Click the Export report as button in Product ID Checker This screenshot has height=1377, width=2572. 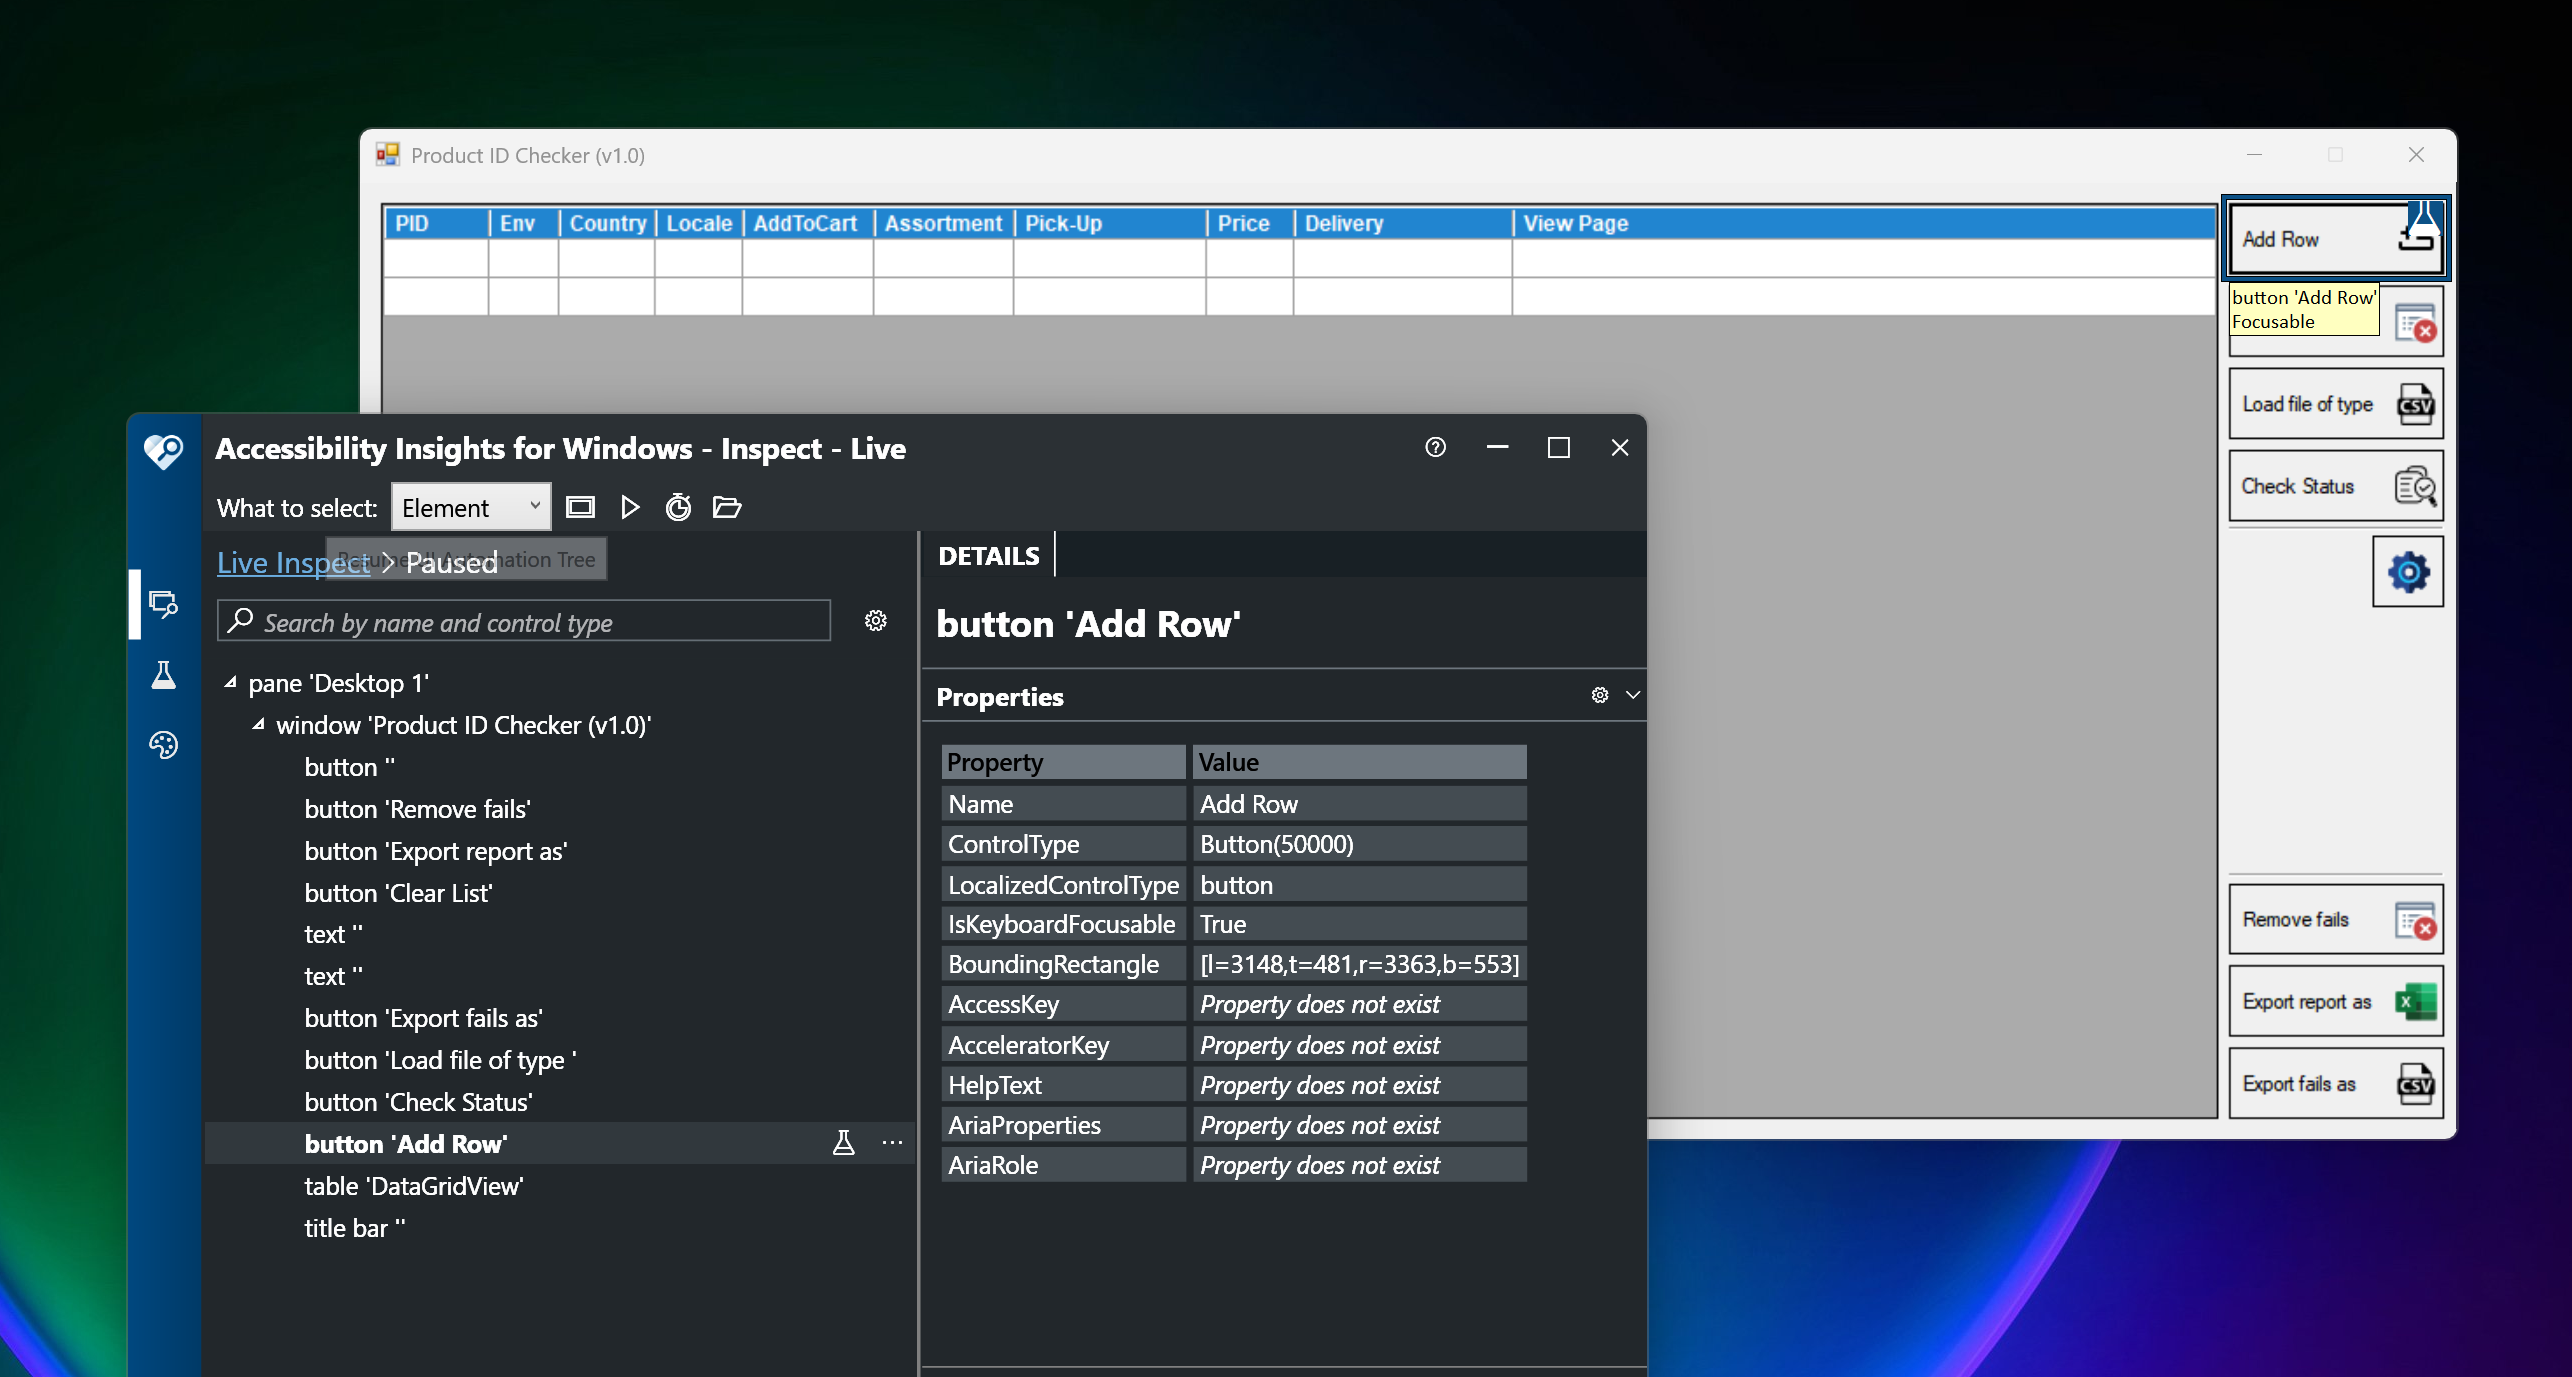tap(2336, 1001)
